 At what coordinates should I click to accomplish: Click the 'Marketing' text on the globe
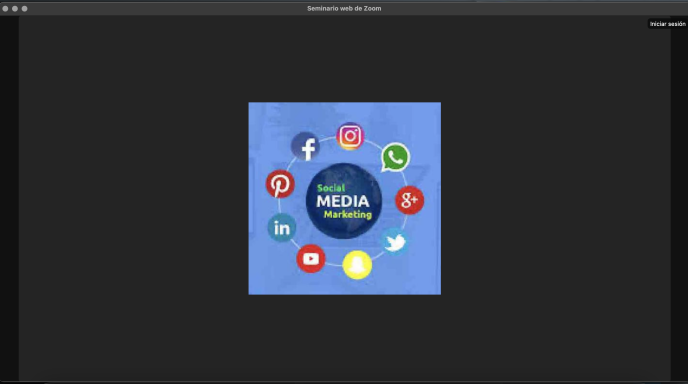(x=348, y=215)
